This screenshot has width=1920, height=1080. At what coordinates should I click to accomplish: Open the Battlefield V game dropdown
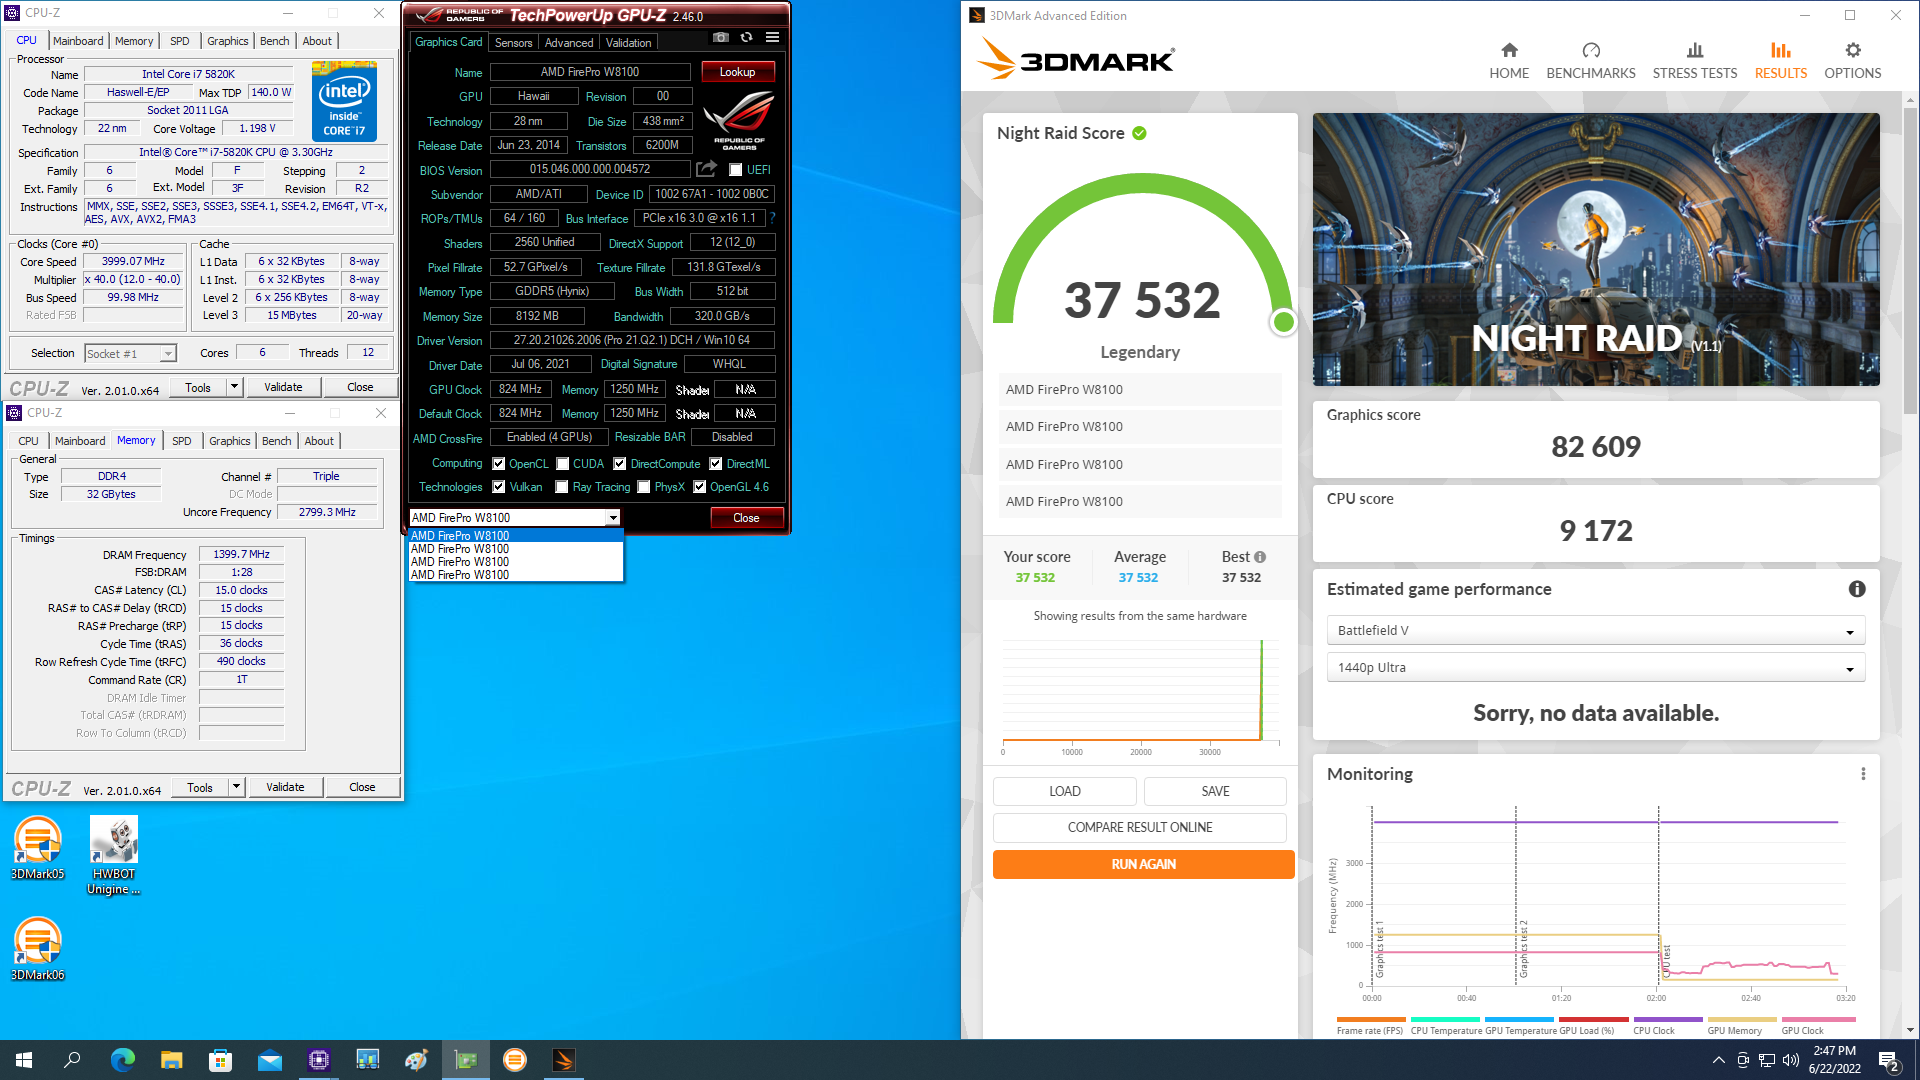coord(1596,631)
